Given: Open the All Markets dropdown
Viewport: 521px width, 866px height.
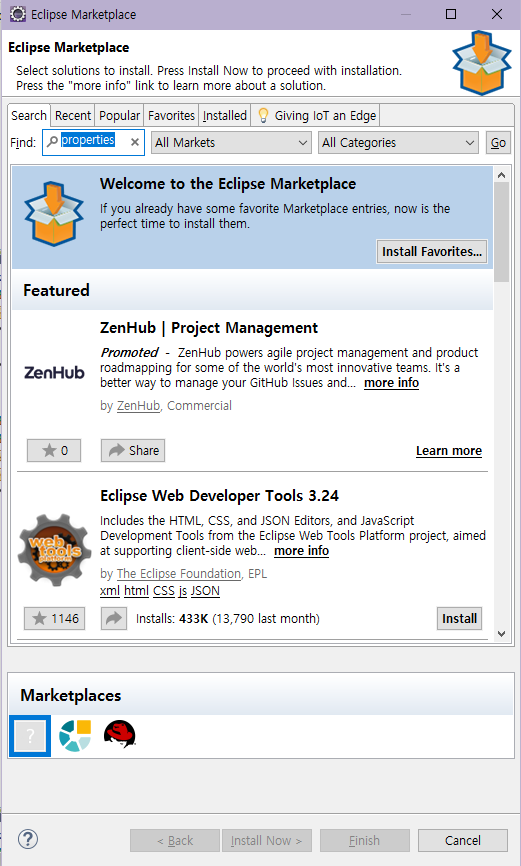Looking at the screenshot, I should point(231,142).
